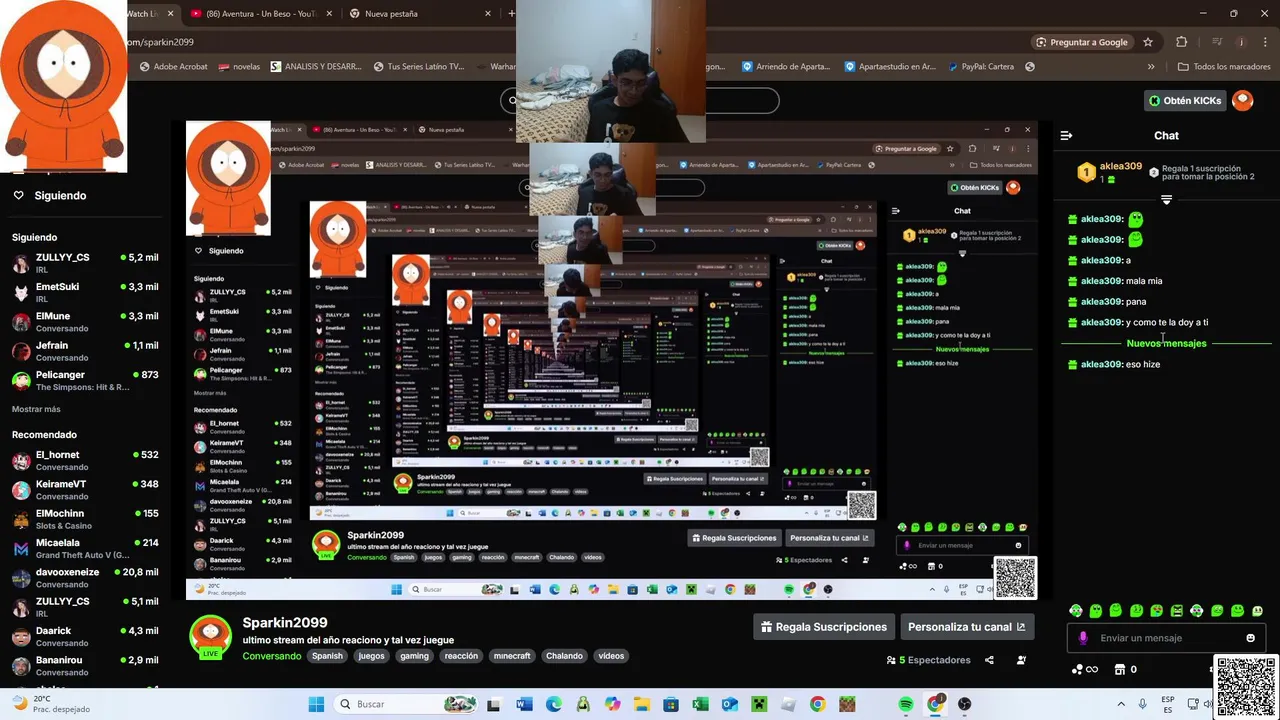Expand bookmarks overflow chevron

point(1151,67)
